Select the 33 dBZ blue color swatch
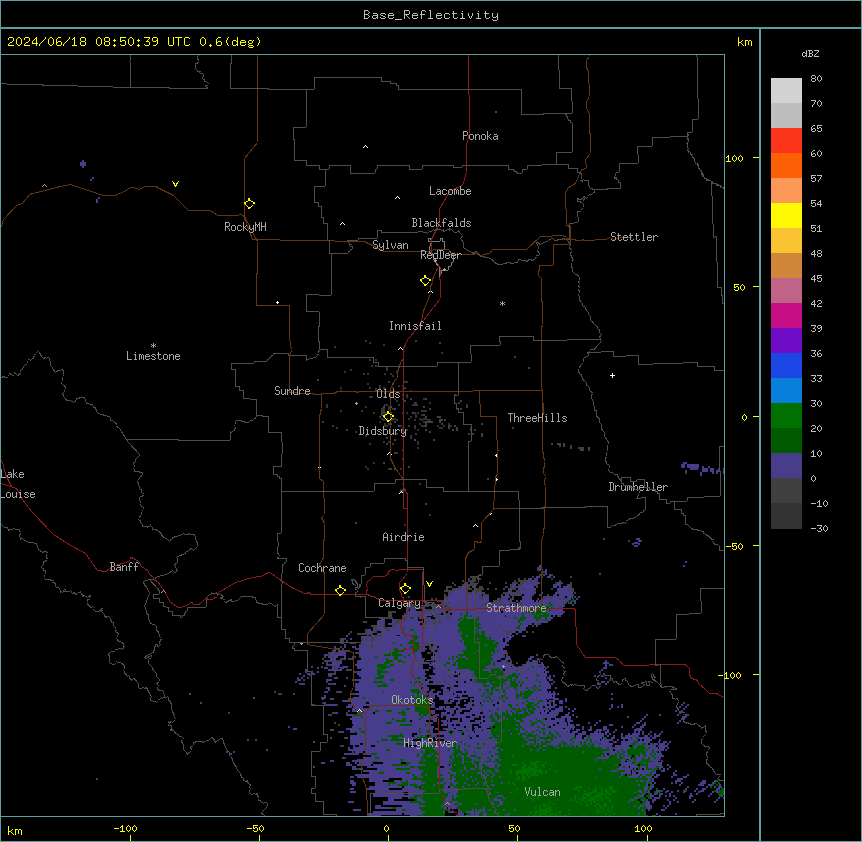 pos(786,365)
